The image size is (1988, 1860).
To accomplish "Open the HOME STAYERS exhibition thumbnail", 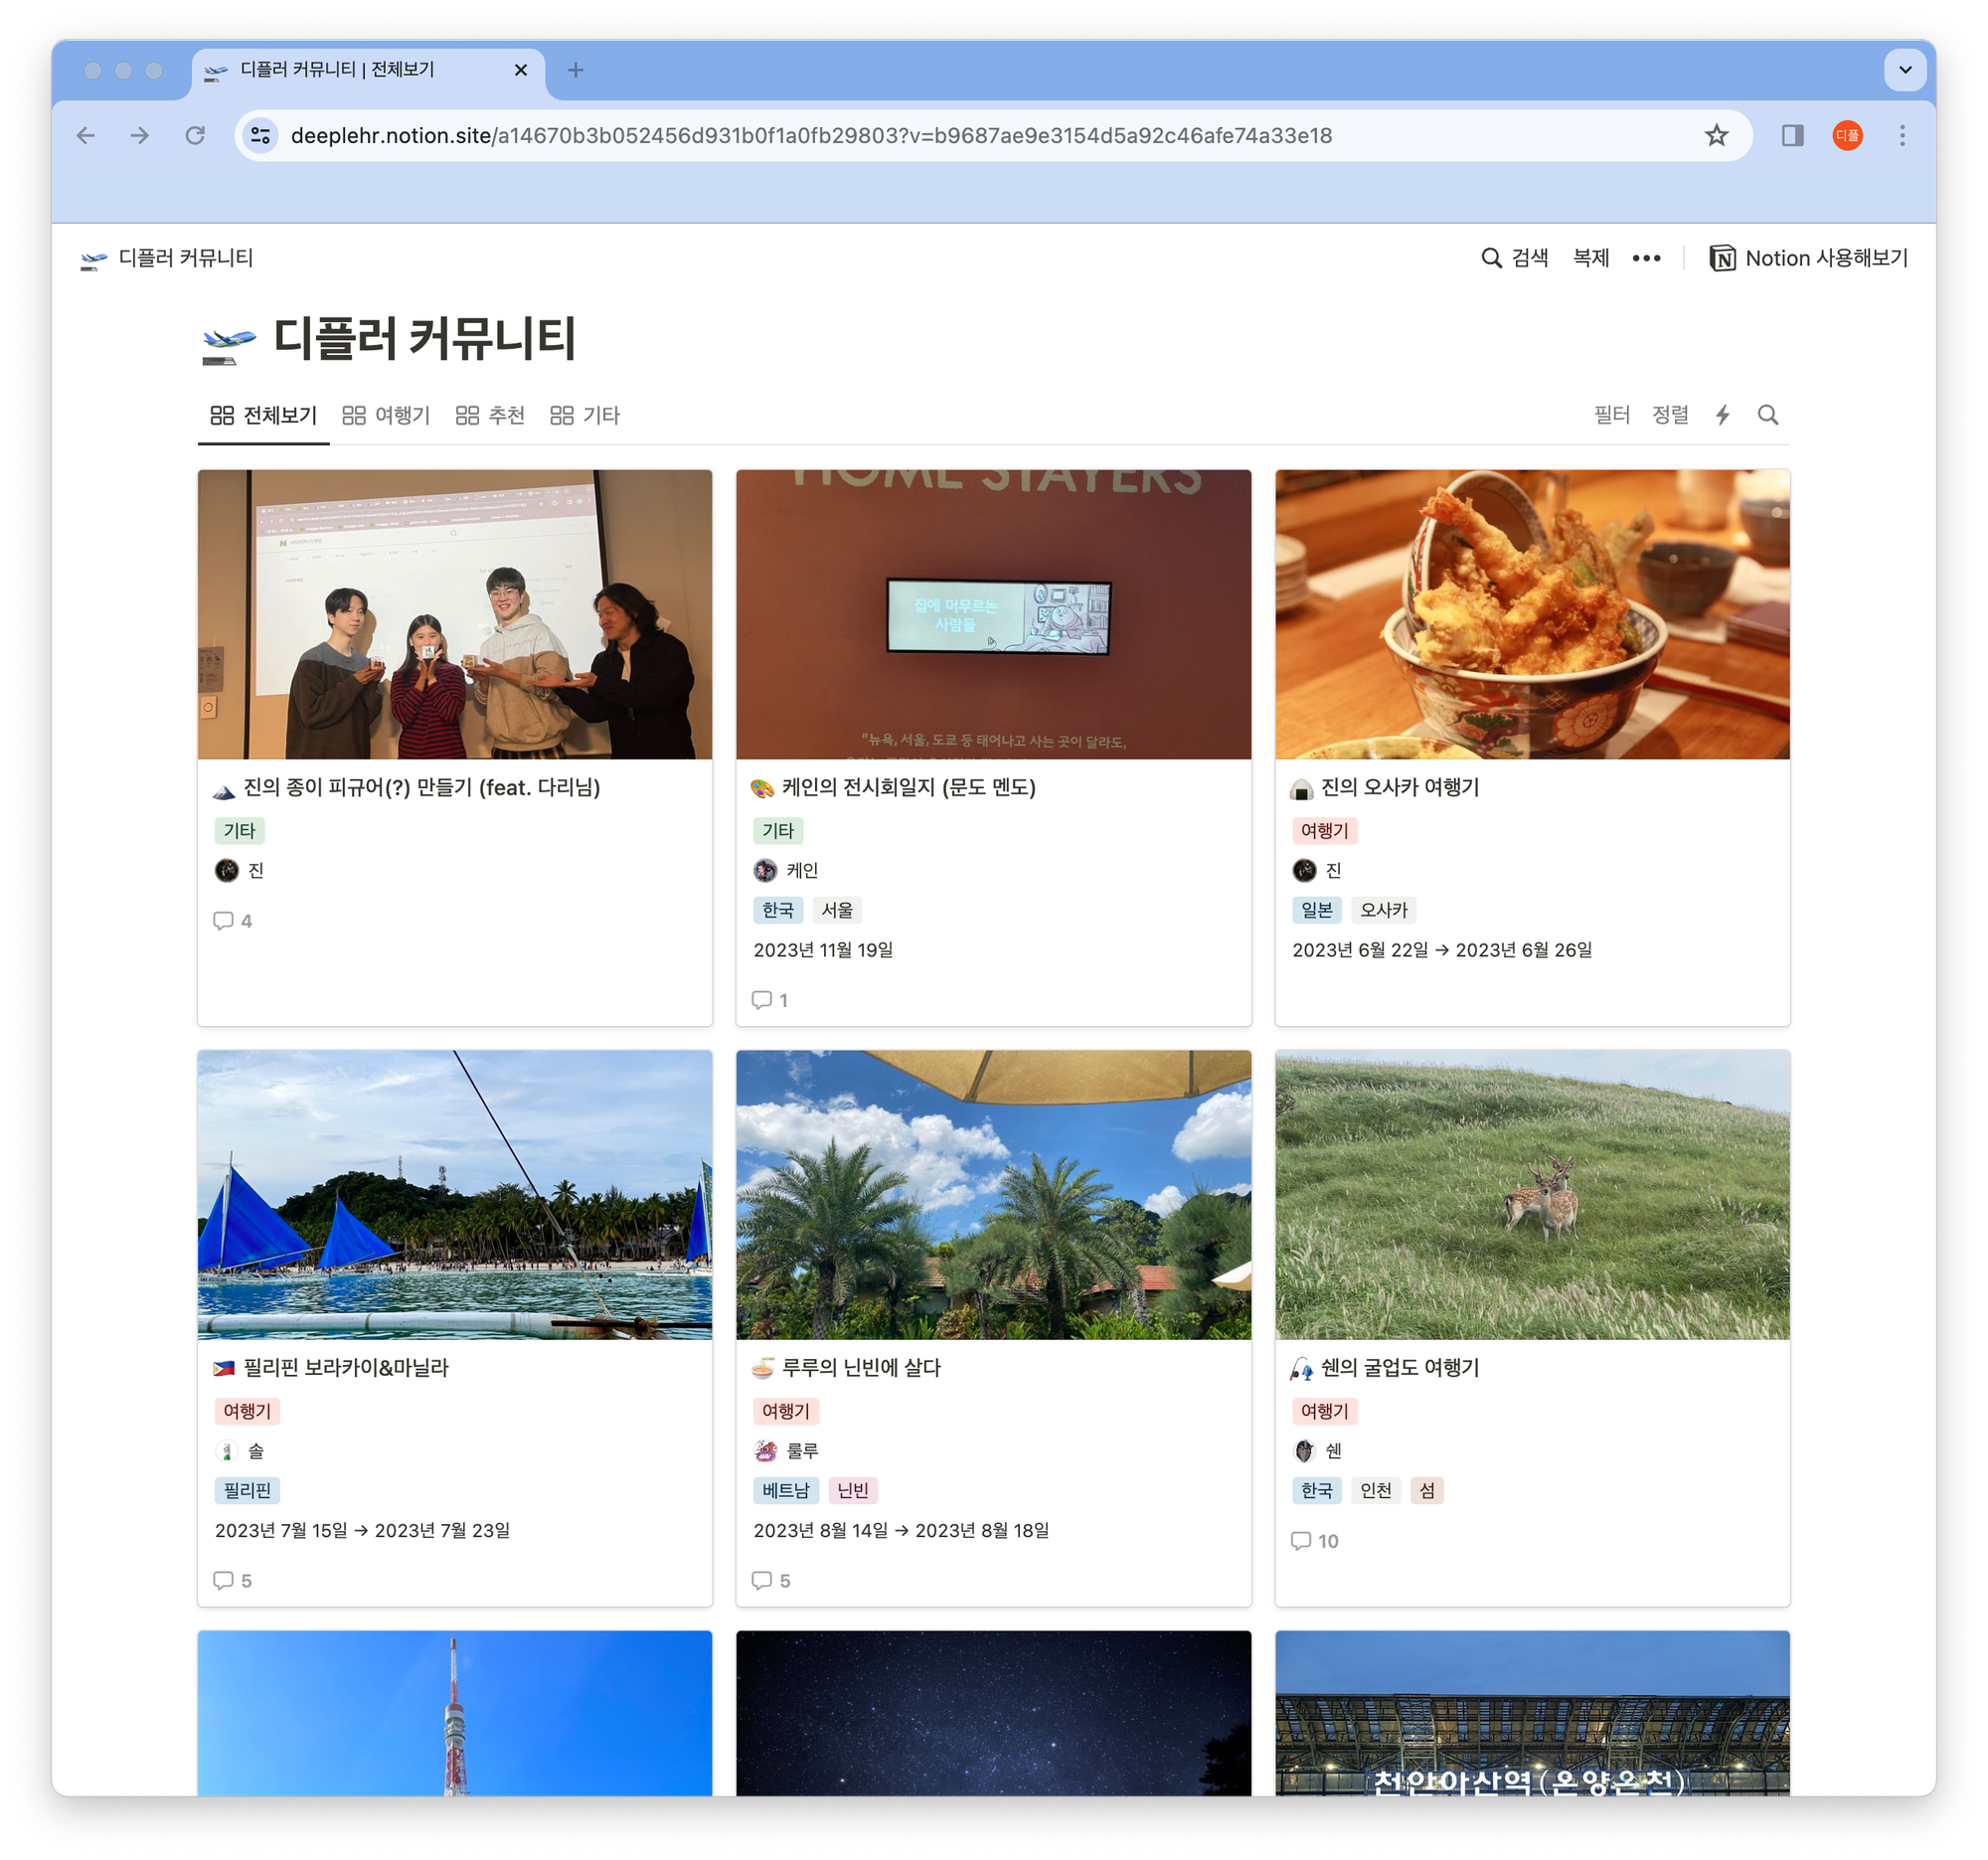I will (993, 614).
